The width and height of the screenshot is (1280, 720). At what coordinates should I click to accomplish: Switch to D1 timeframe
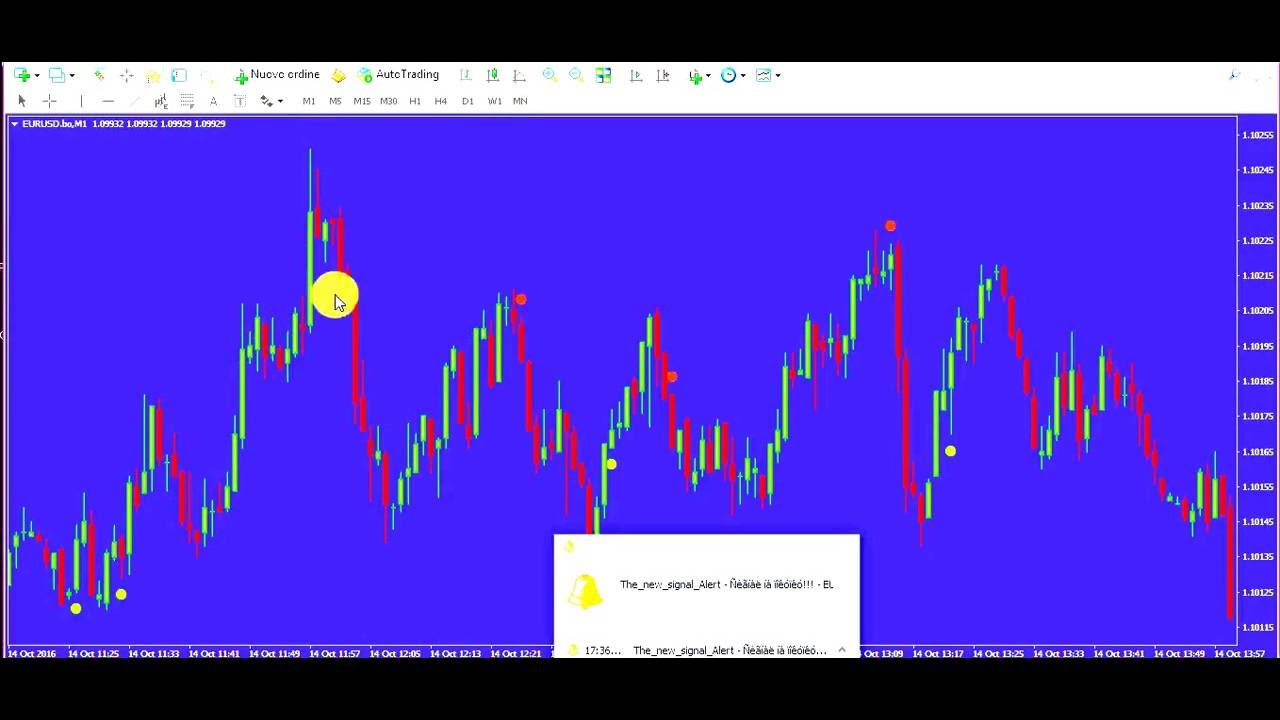tap(468, 101)
